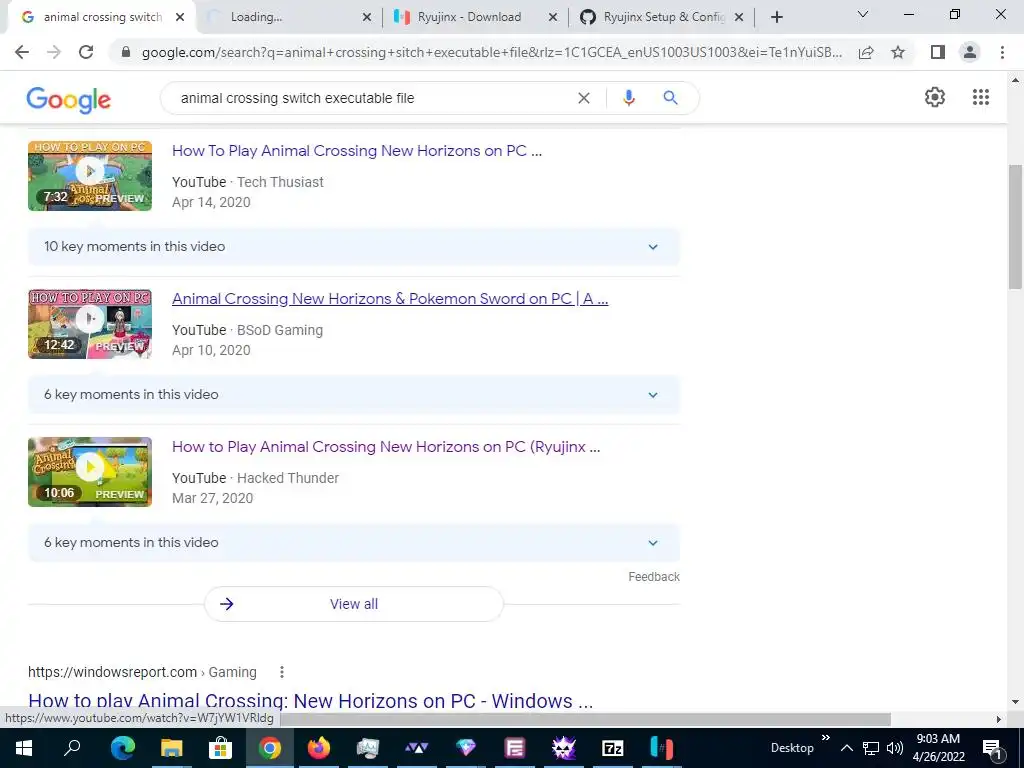Screen dimensions: 1024x768
Task: Submit search with the magnifier icon
Action: (x=670, y=98)
